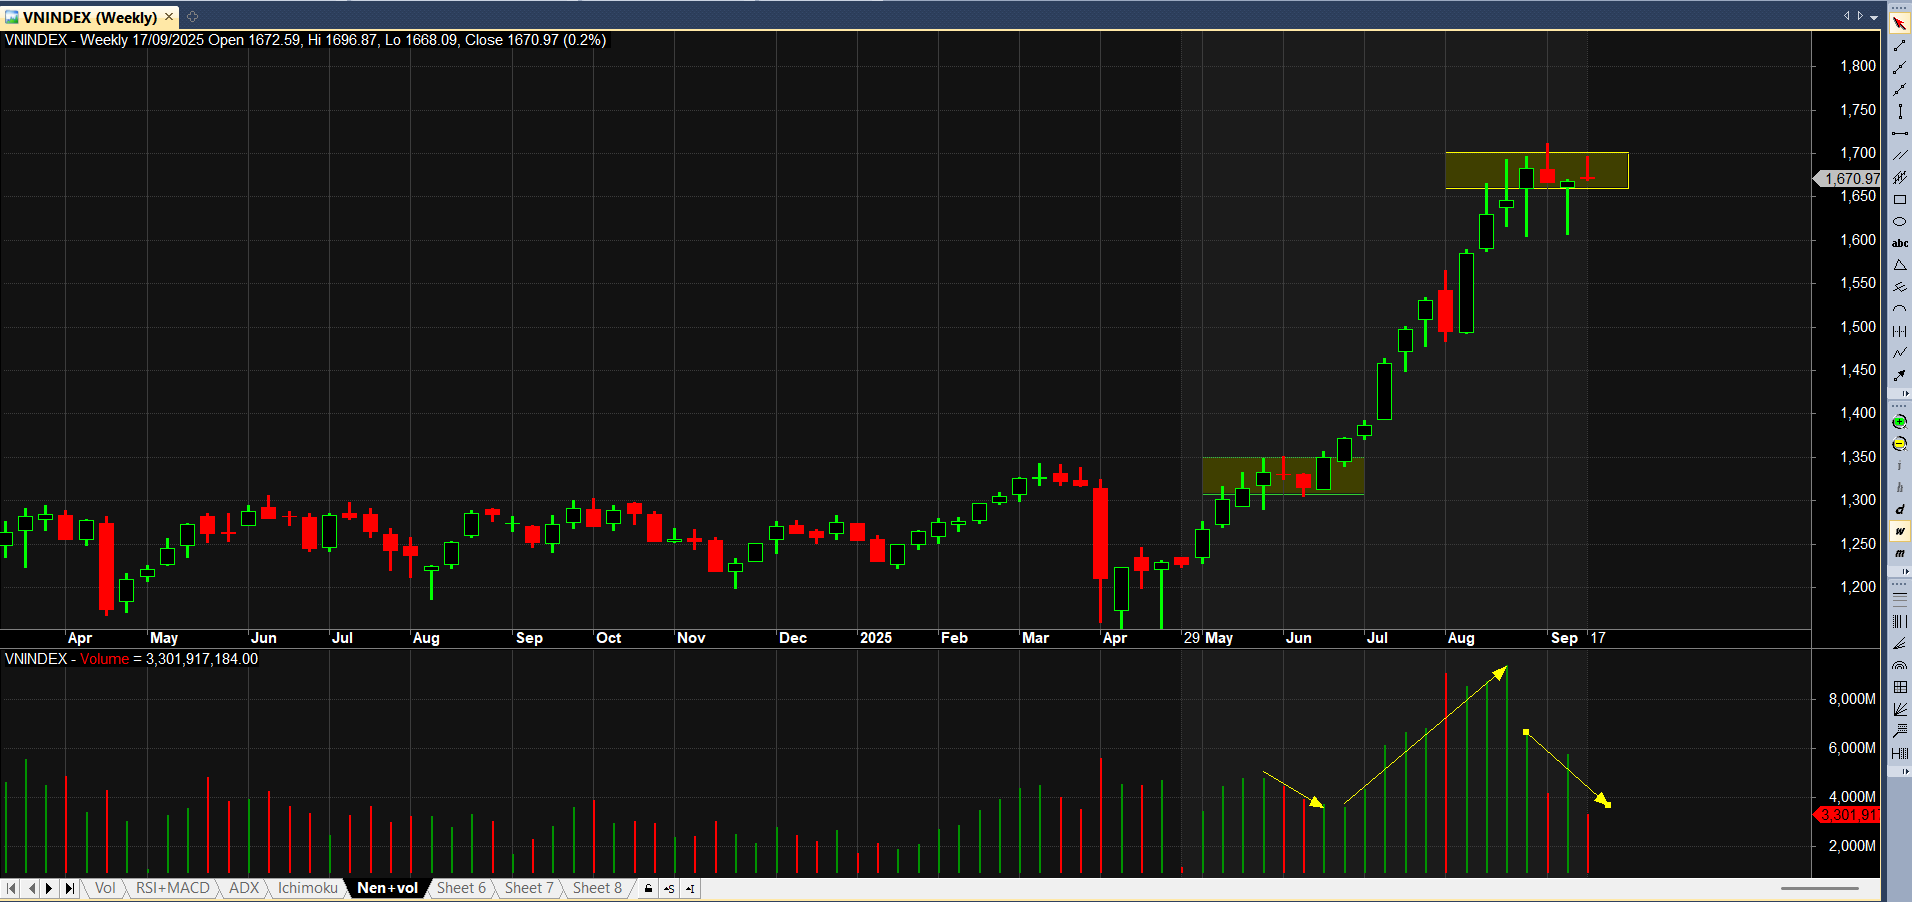Click the Volume label in volume pane
This screenshot has width=1912, height=902.
pos(105,659)
